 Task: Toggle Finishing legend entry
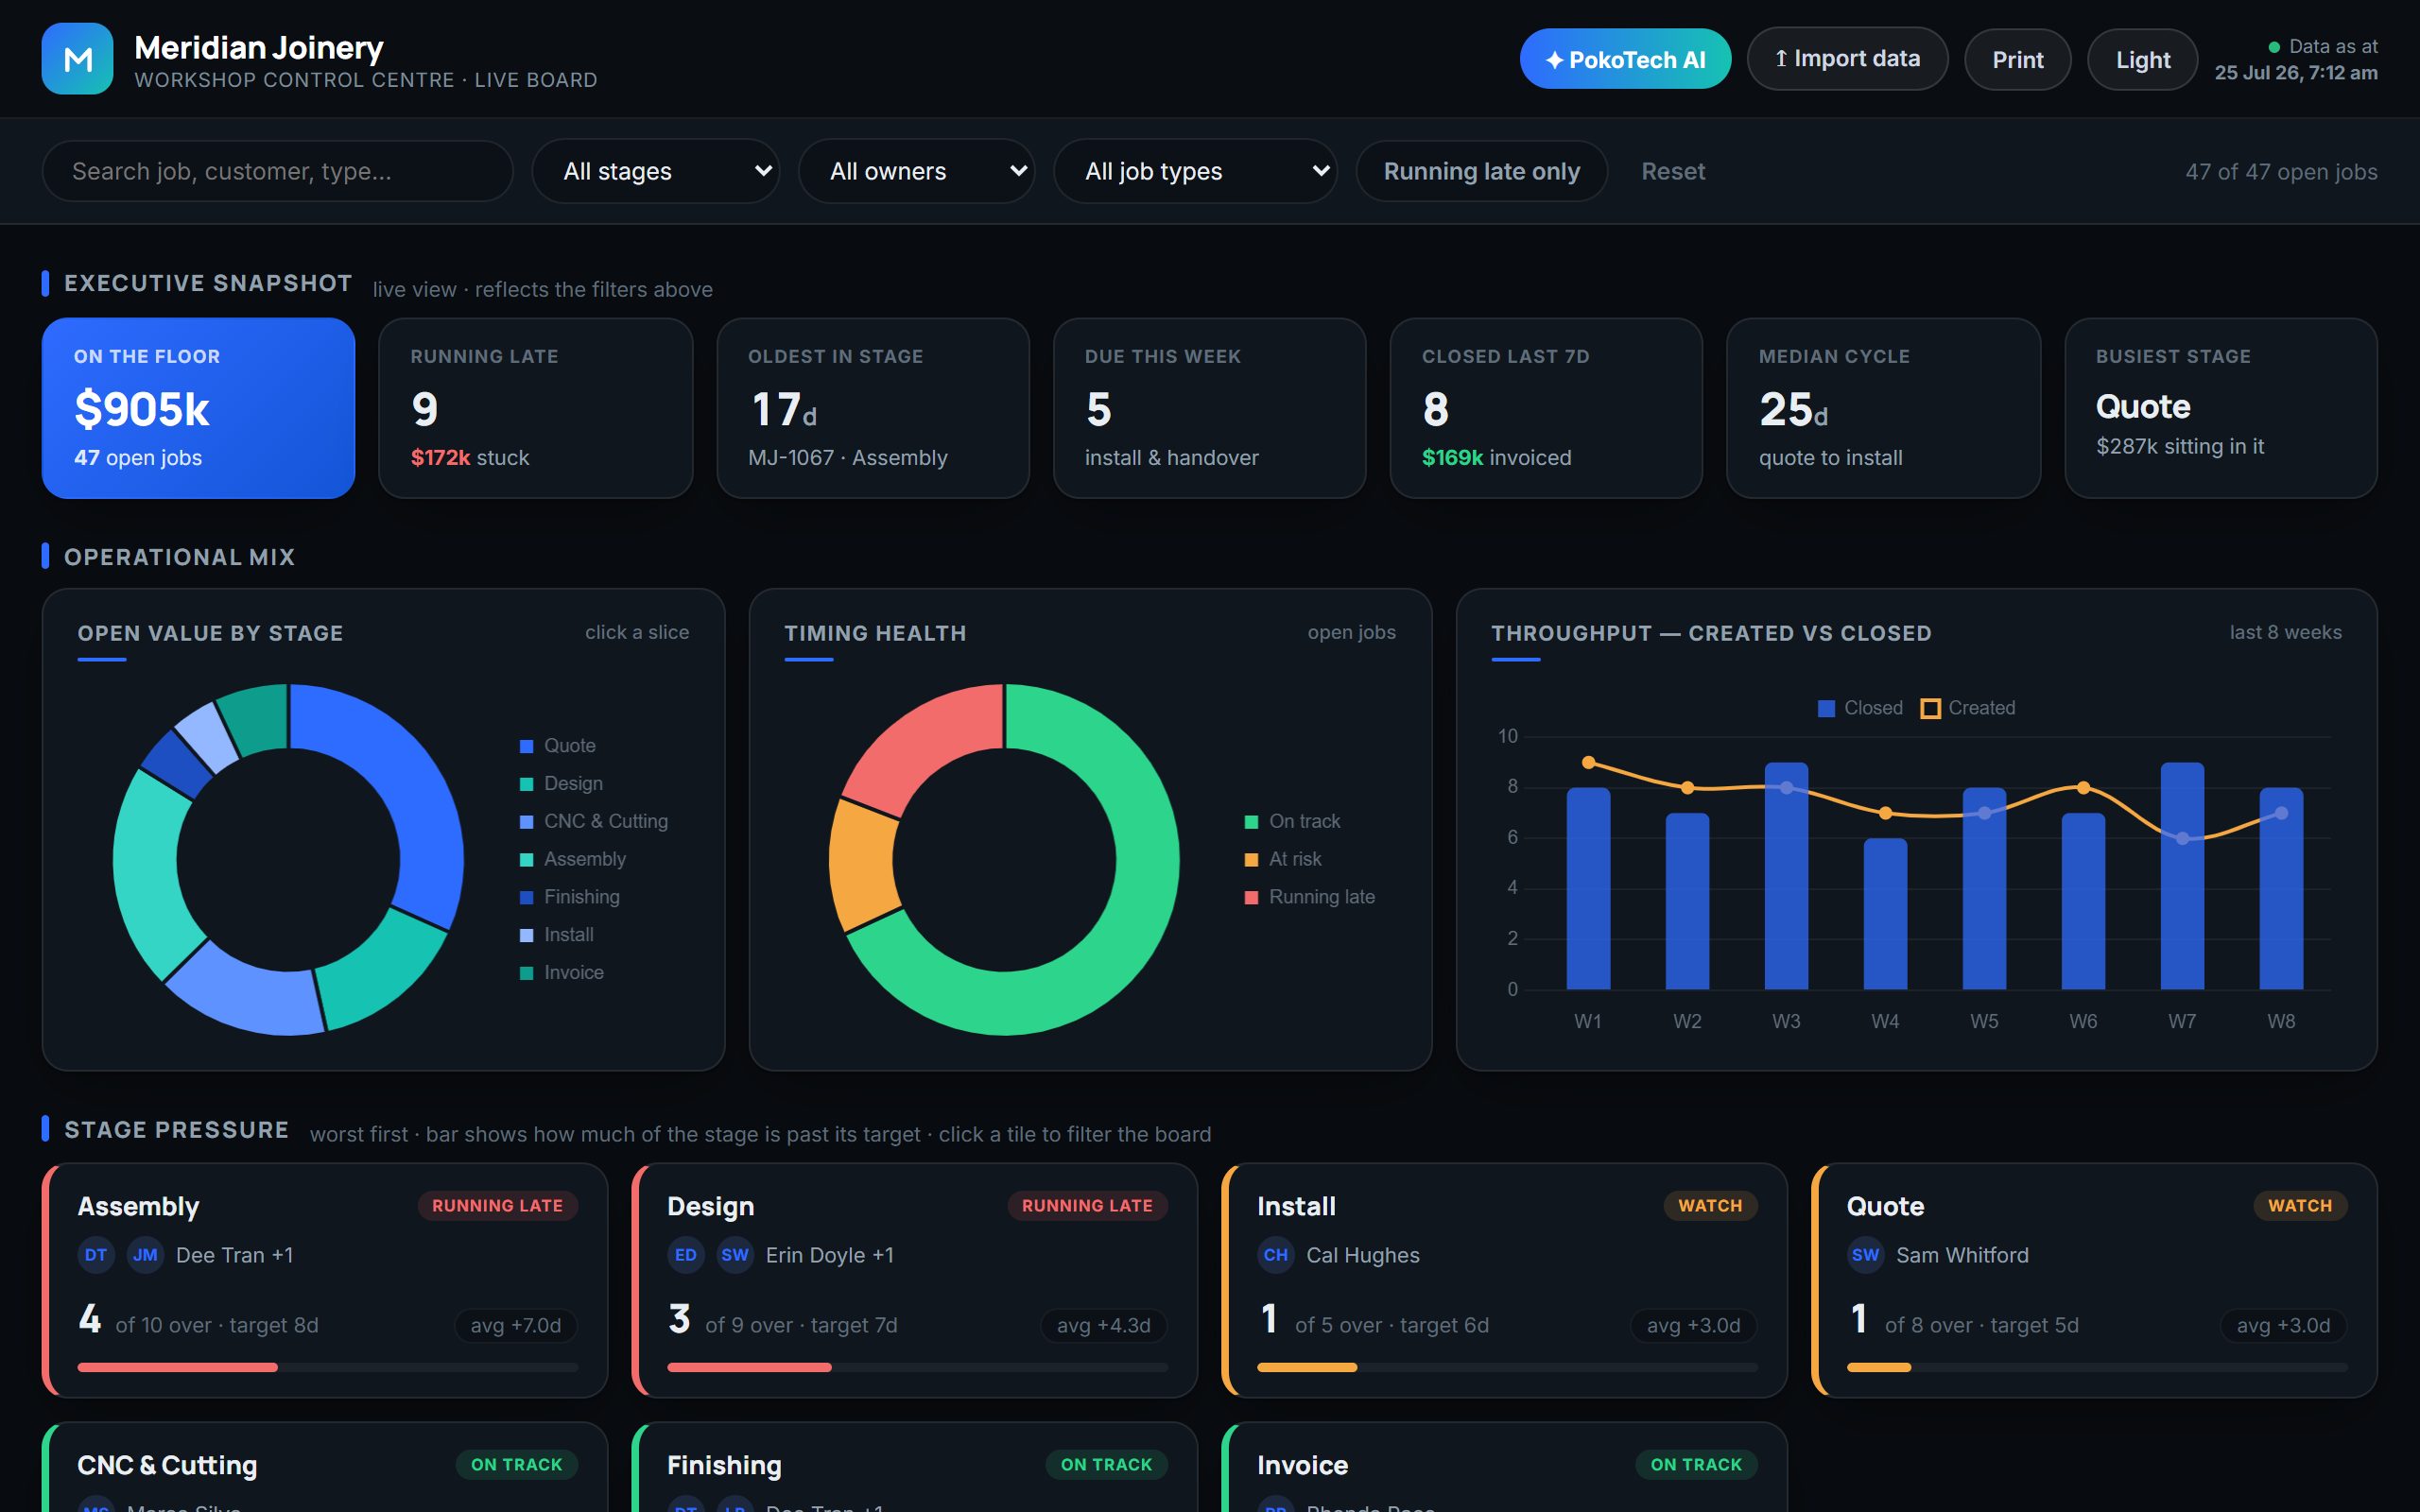coord(570,897)
